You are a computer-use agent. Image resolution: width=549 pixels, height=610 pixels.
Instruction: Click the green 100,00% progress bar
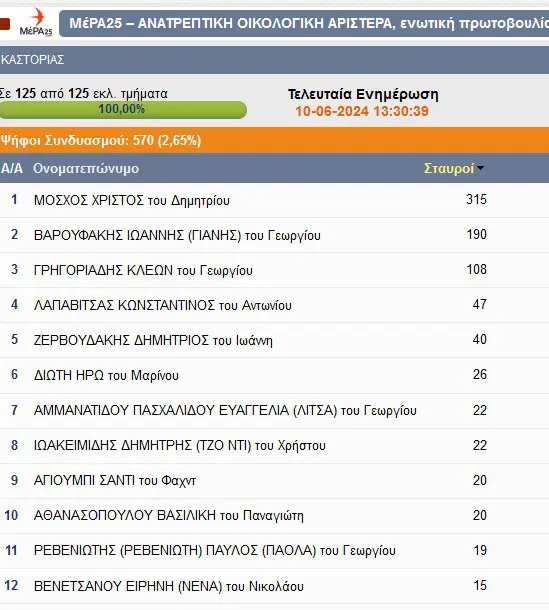pos(123,110)
